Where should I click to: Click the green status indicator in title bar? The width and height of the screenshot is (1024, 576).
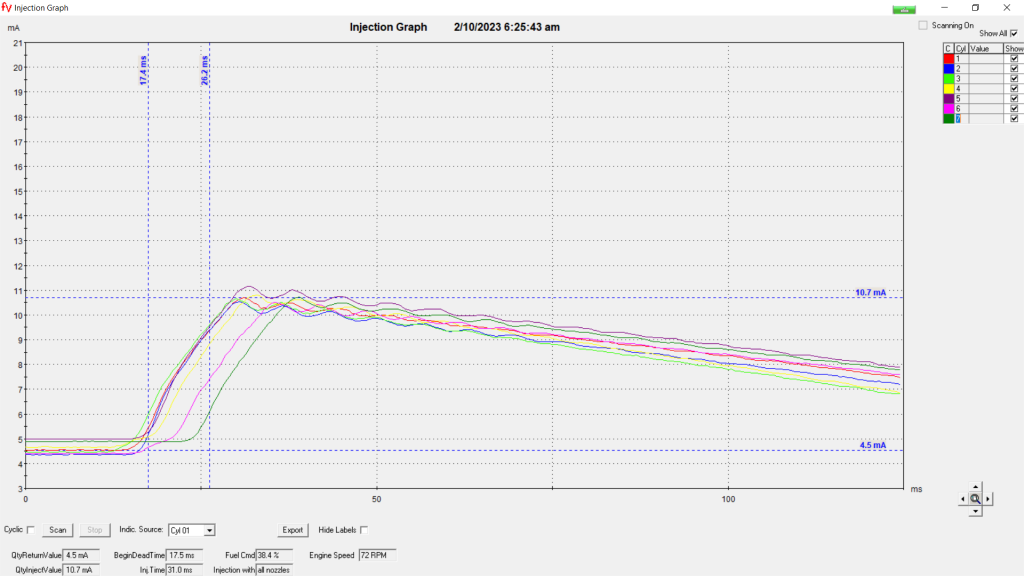coord(904,8)
